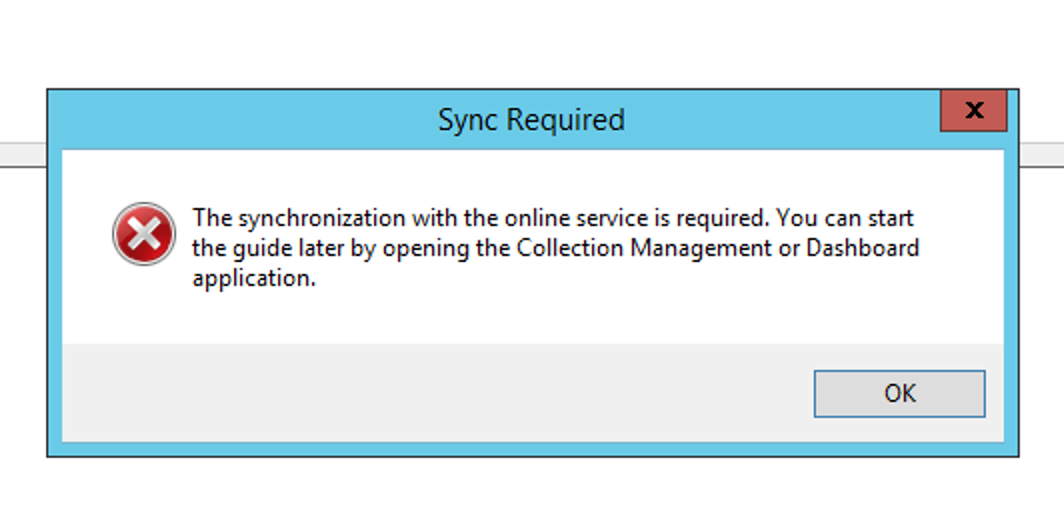
Task: Click the gray footer area left of OK
Action: 430,393
